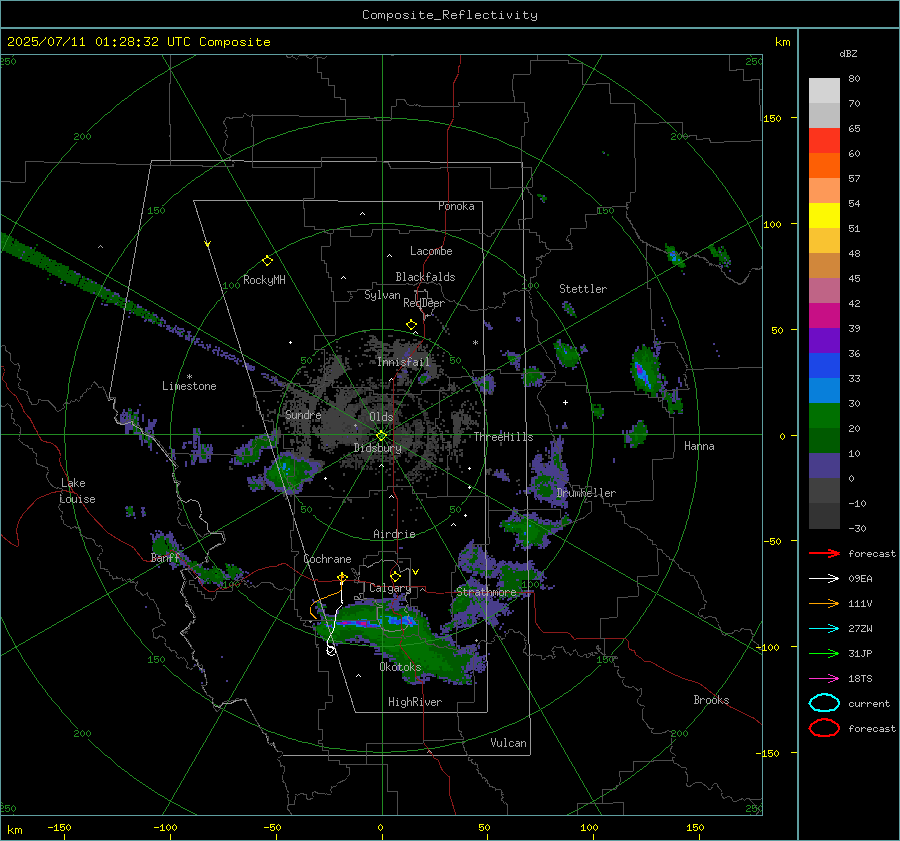The height and width of the screenshot is (841, 900).
Task: Click the dBZ legend heading
Action: coord(848,53)
